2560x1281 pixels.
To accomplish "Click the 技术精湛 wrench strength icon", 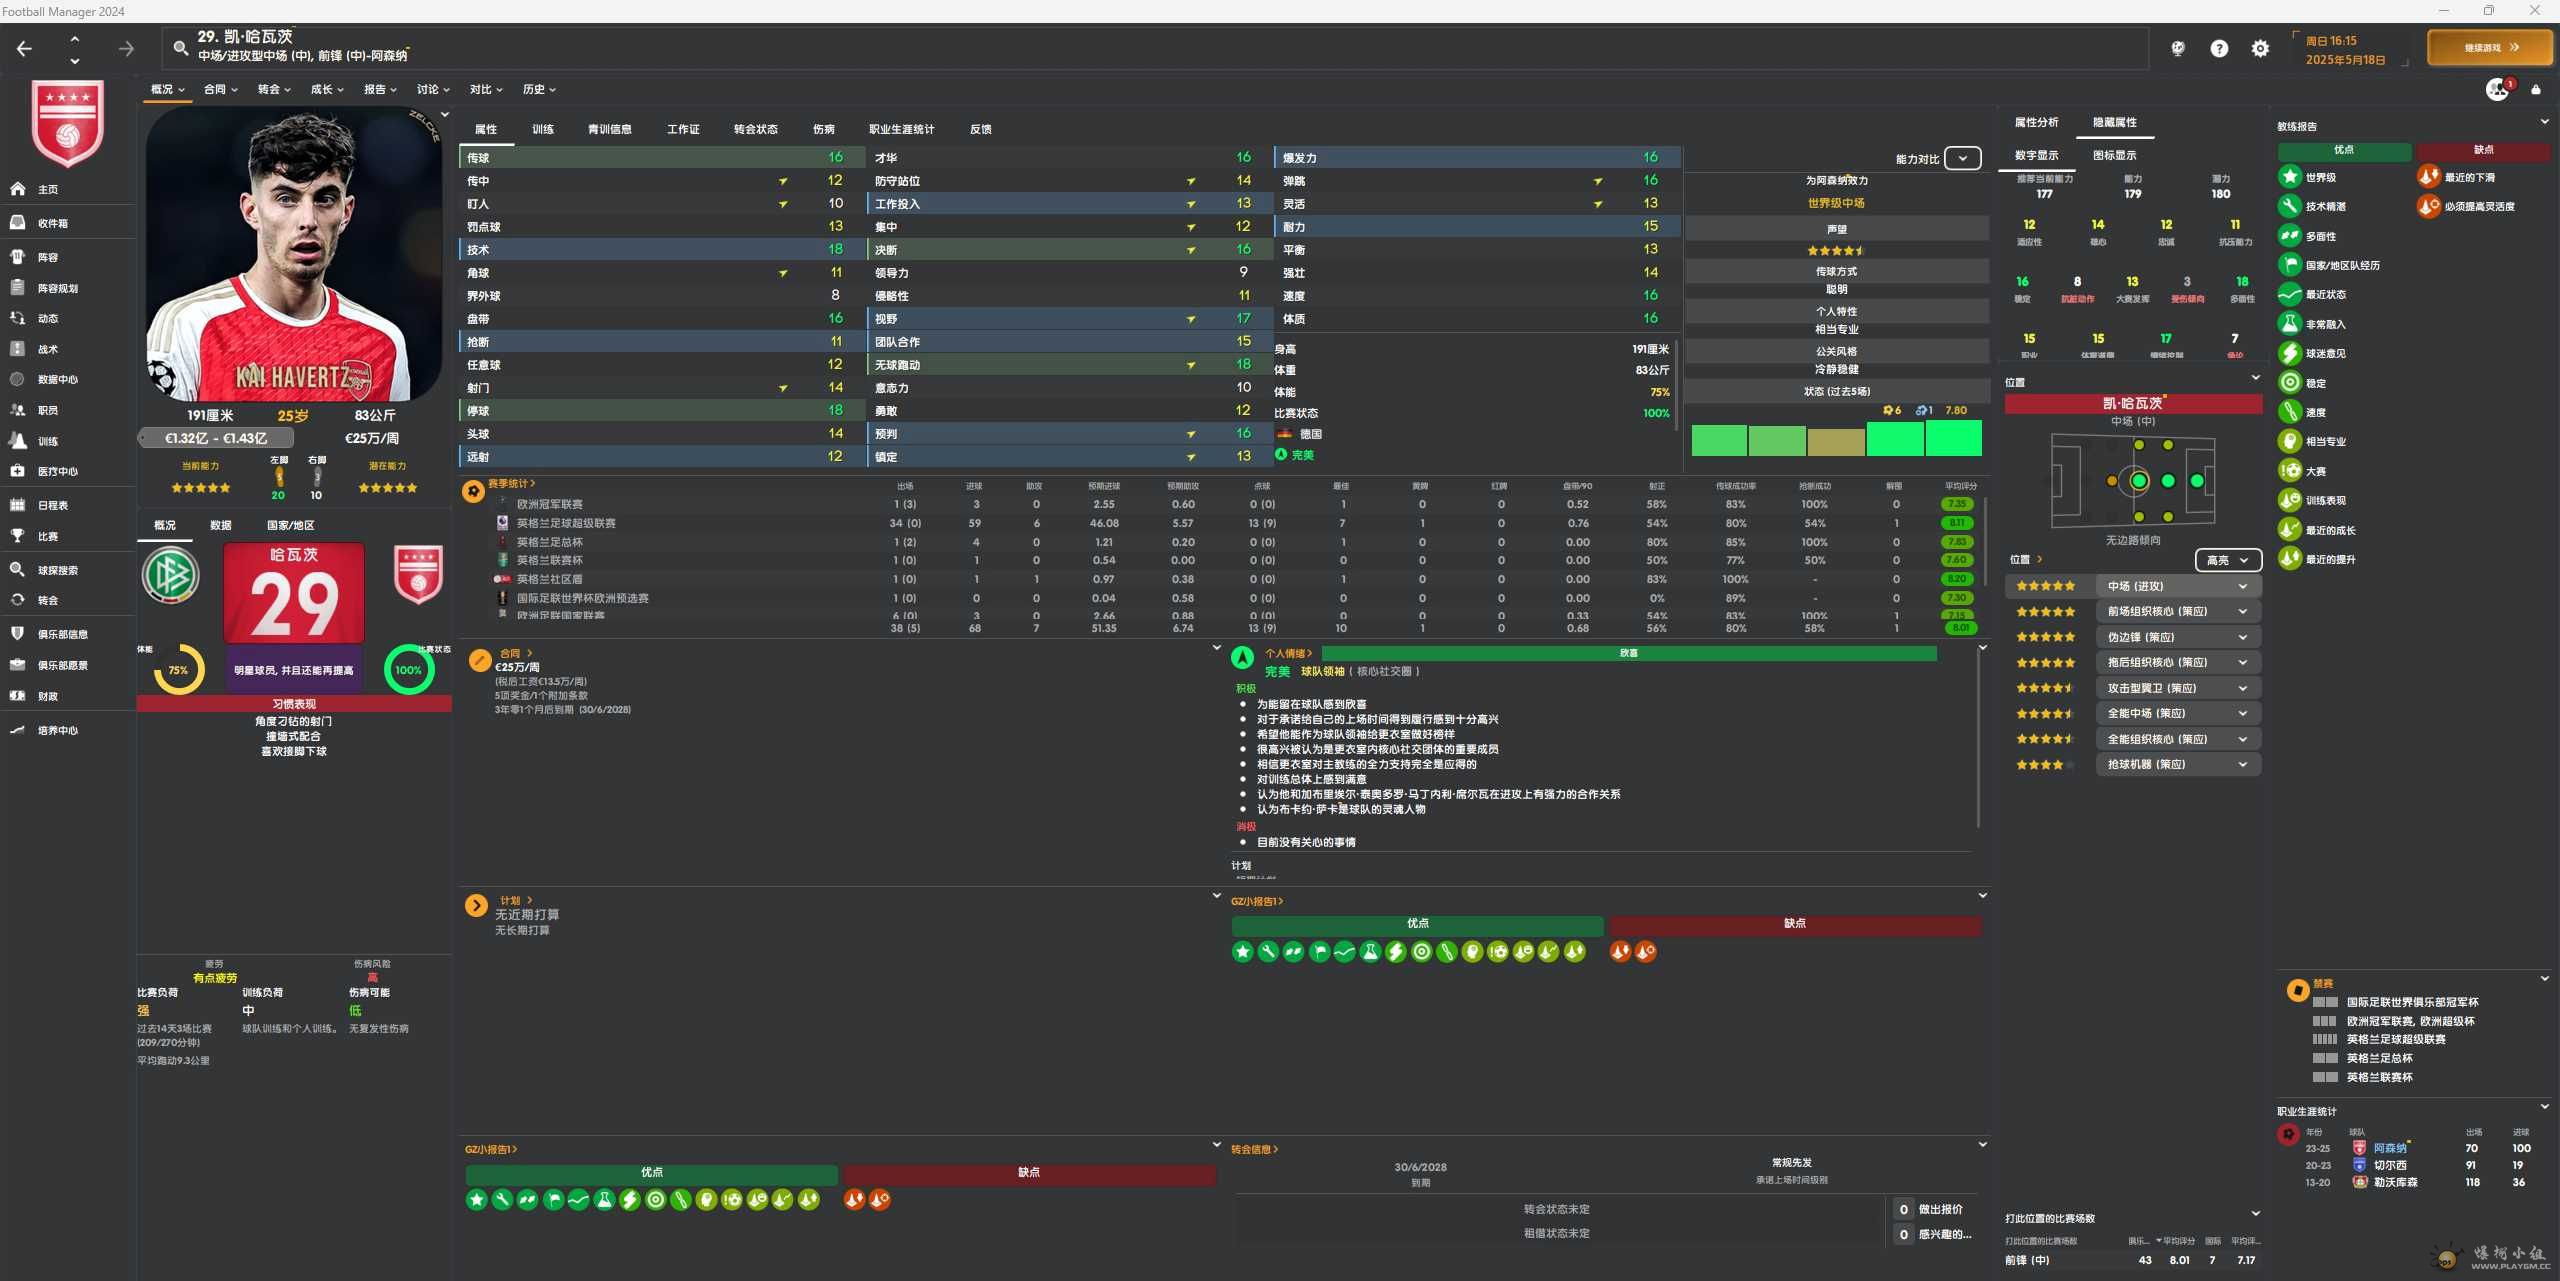I will [2290, 206].
